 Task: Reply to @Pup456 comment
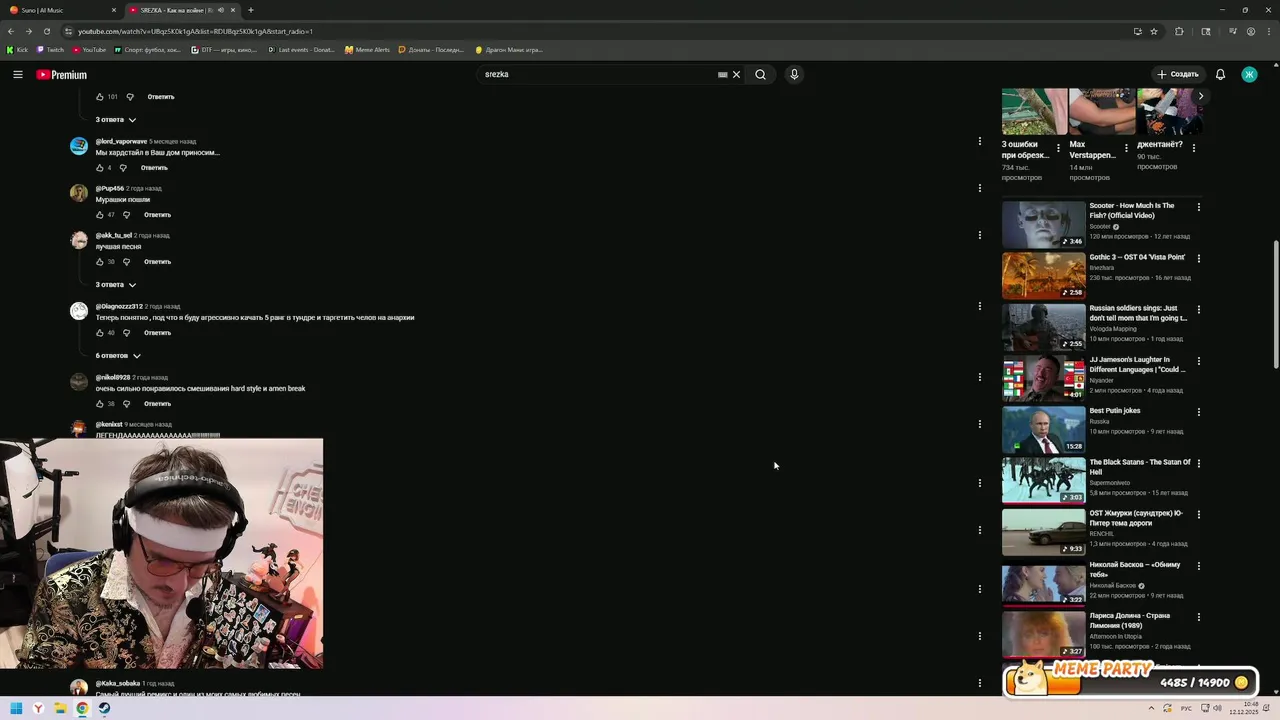[x=157, y=215]
